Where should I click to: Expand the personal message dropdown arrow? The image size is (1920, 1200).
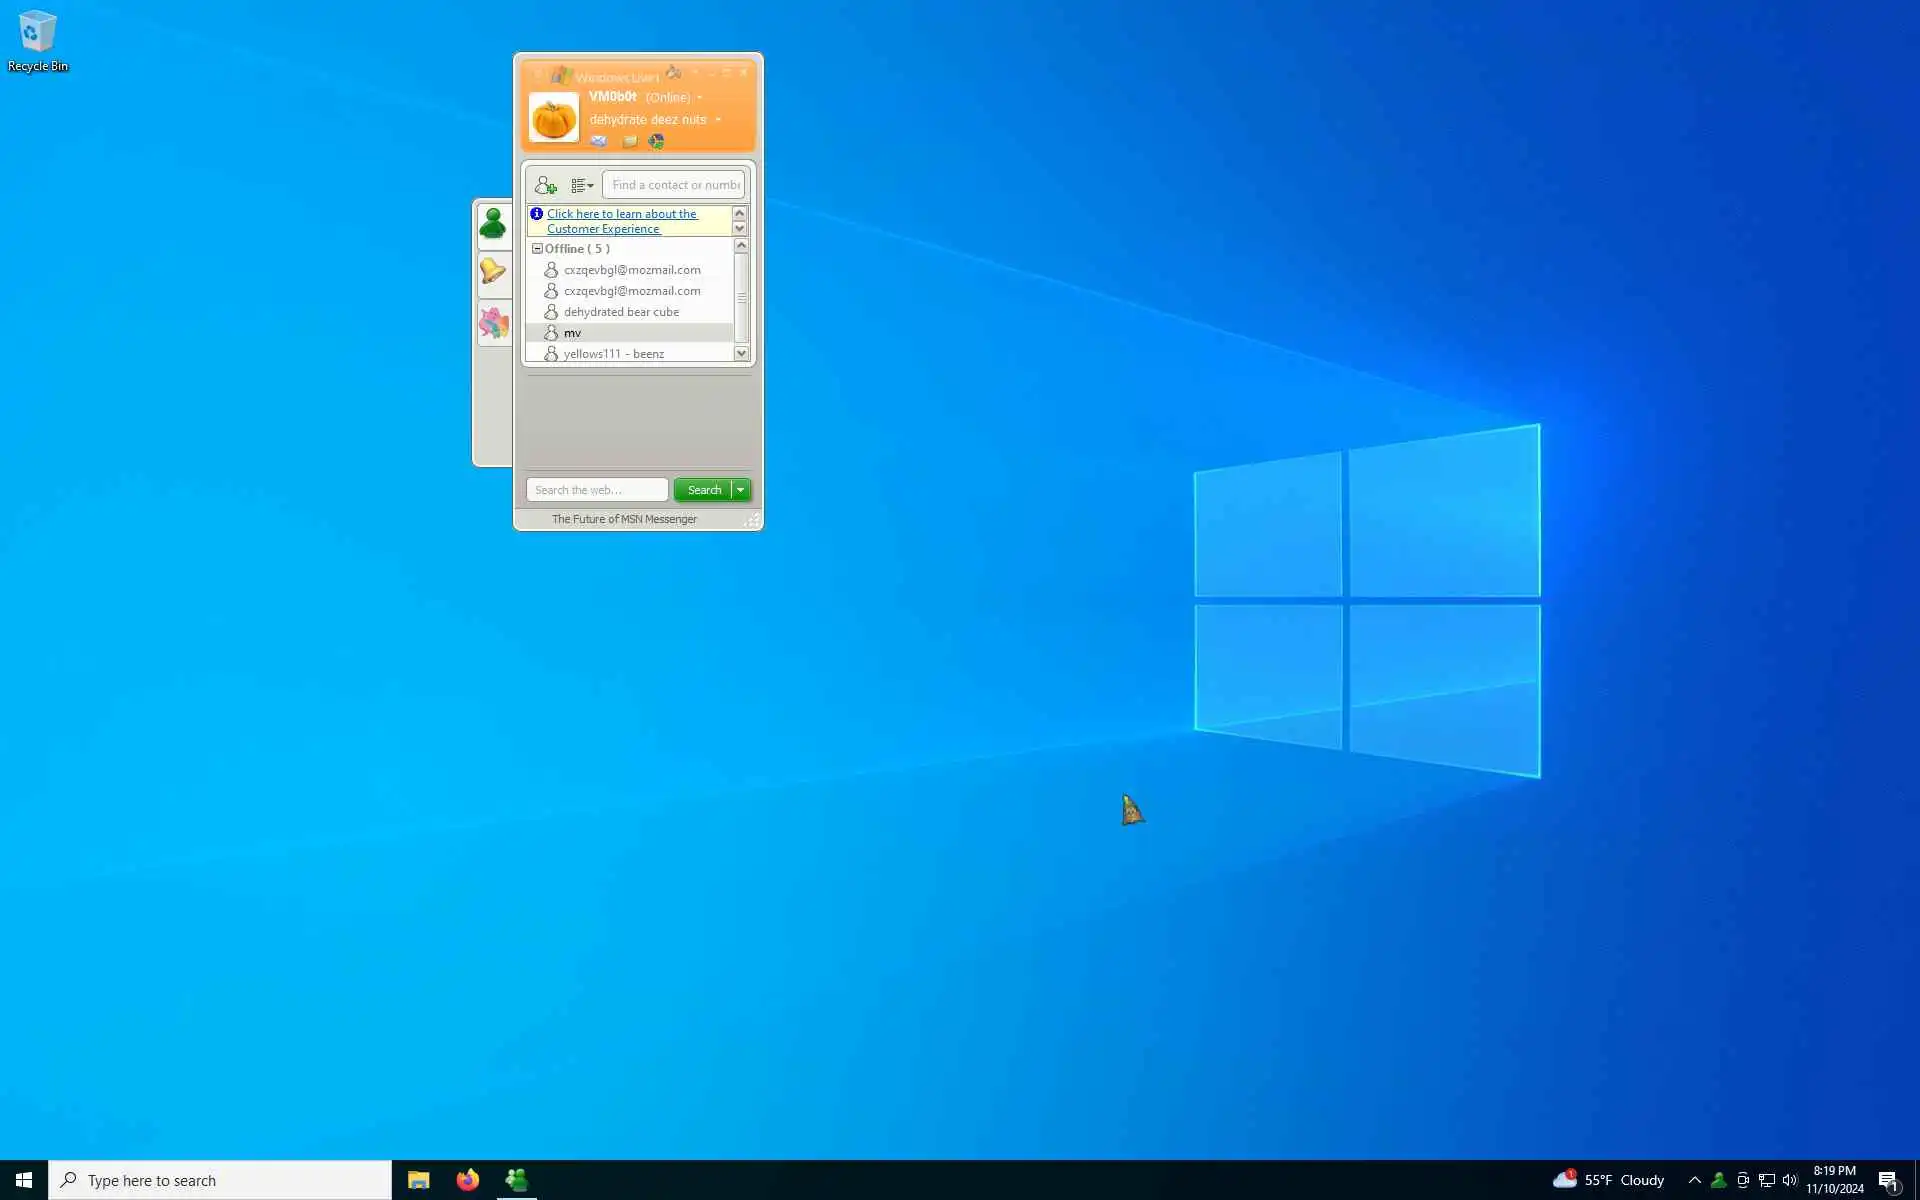(x=718, y=120)
